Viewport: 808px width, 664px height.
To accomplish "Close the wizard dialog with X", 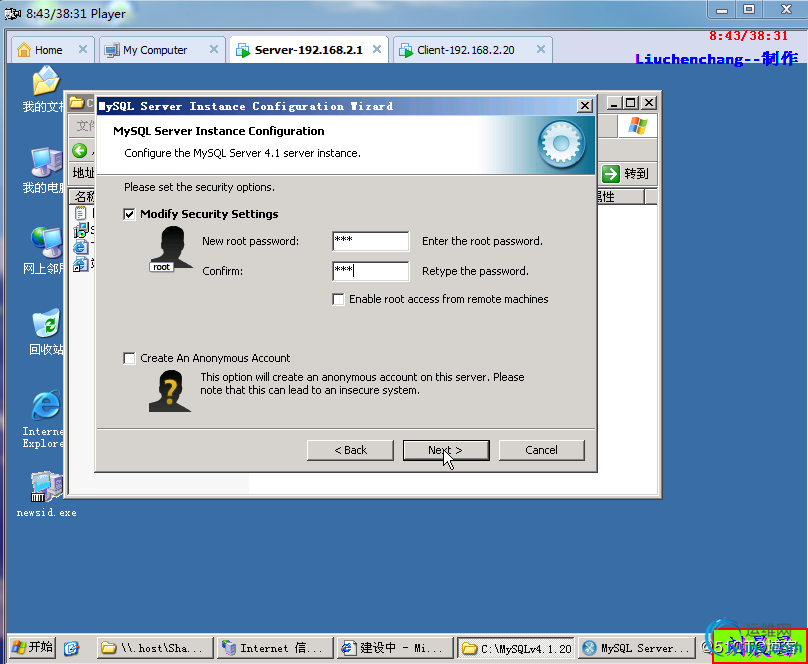I will (584, 106).
